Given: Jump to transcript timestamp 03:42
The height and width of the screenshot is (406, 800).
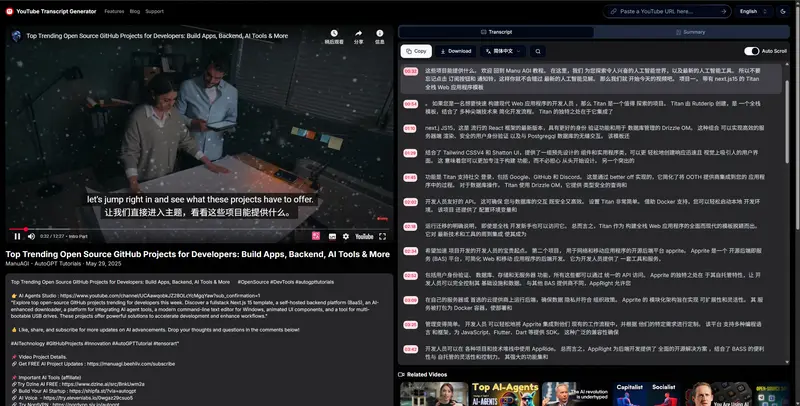Looking at the screenshot, I should click(x=411, y=349).
